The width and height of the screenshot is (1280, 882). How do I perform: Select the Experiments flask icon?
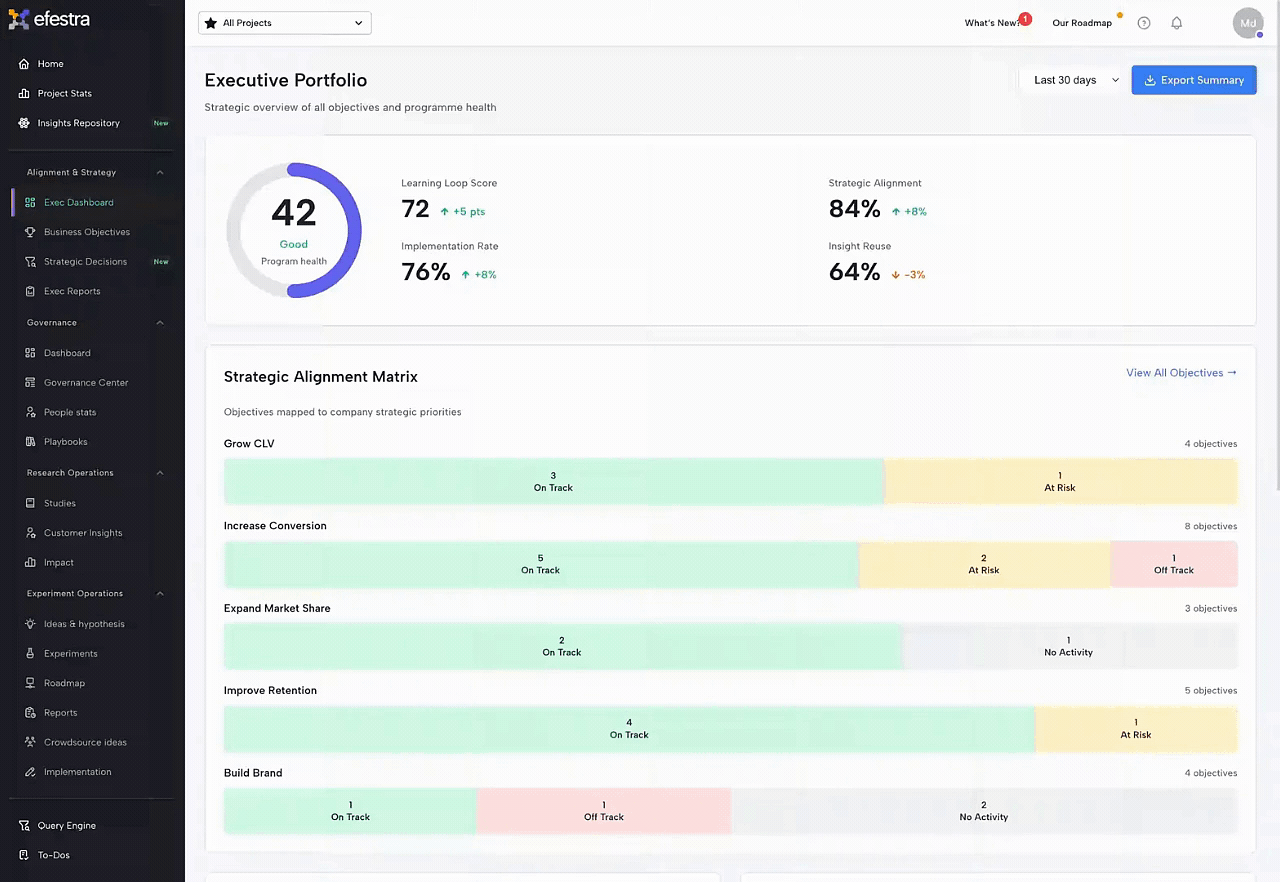click(31, 654)
